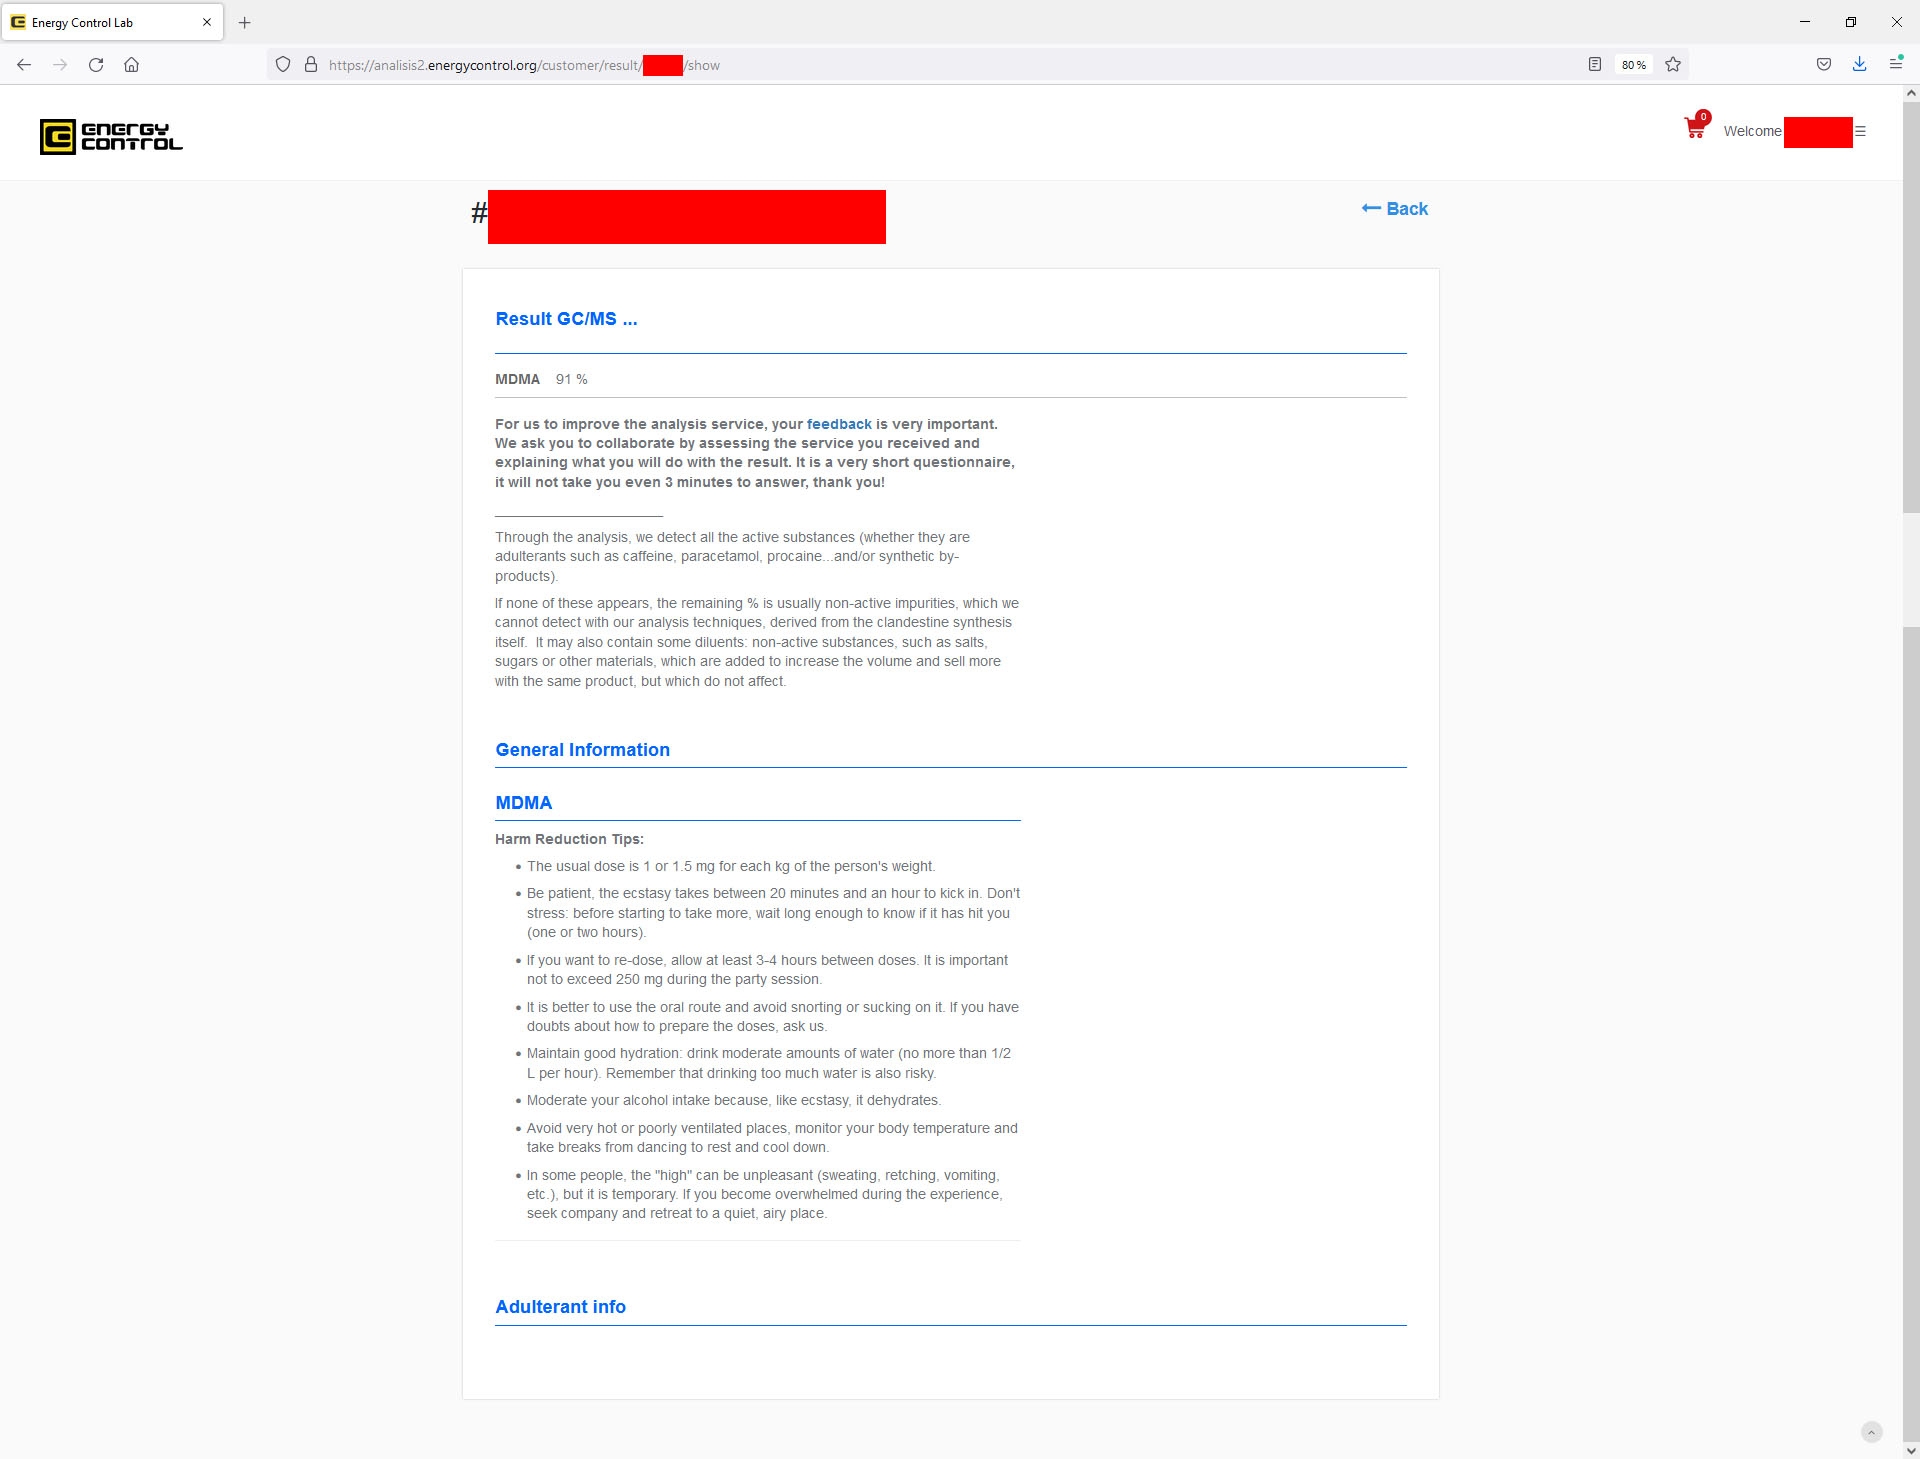Navigate back with the browser arrow
The height and width of the screenshot is (1459, 1920).
pyautogui.click(x=24, y=65)
